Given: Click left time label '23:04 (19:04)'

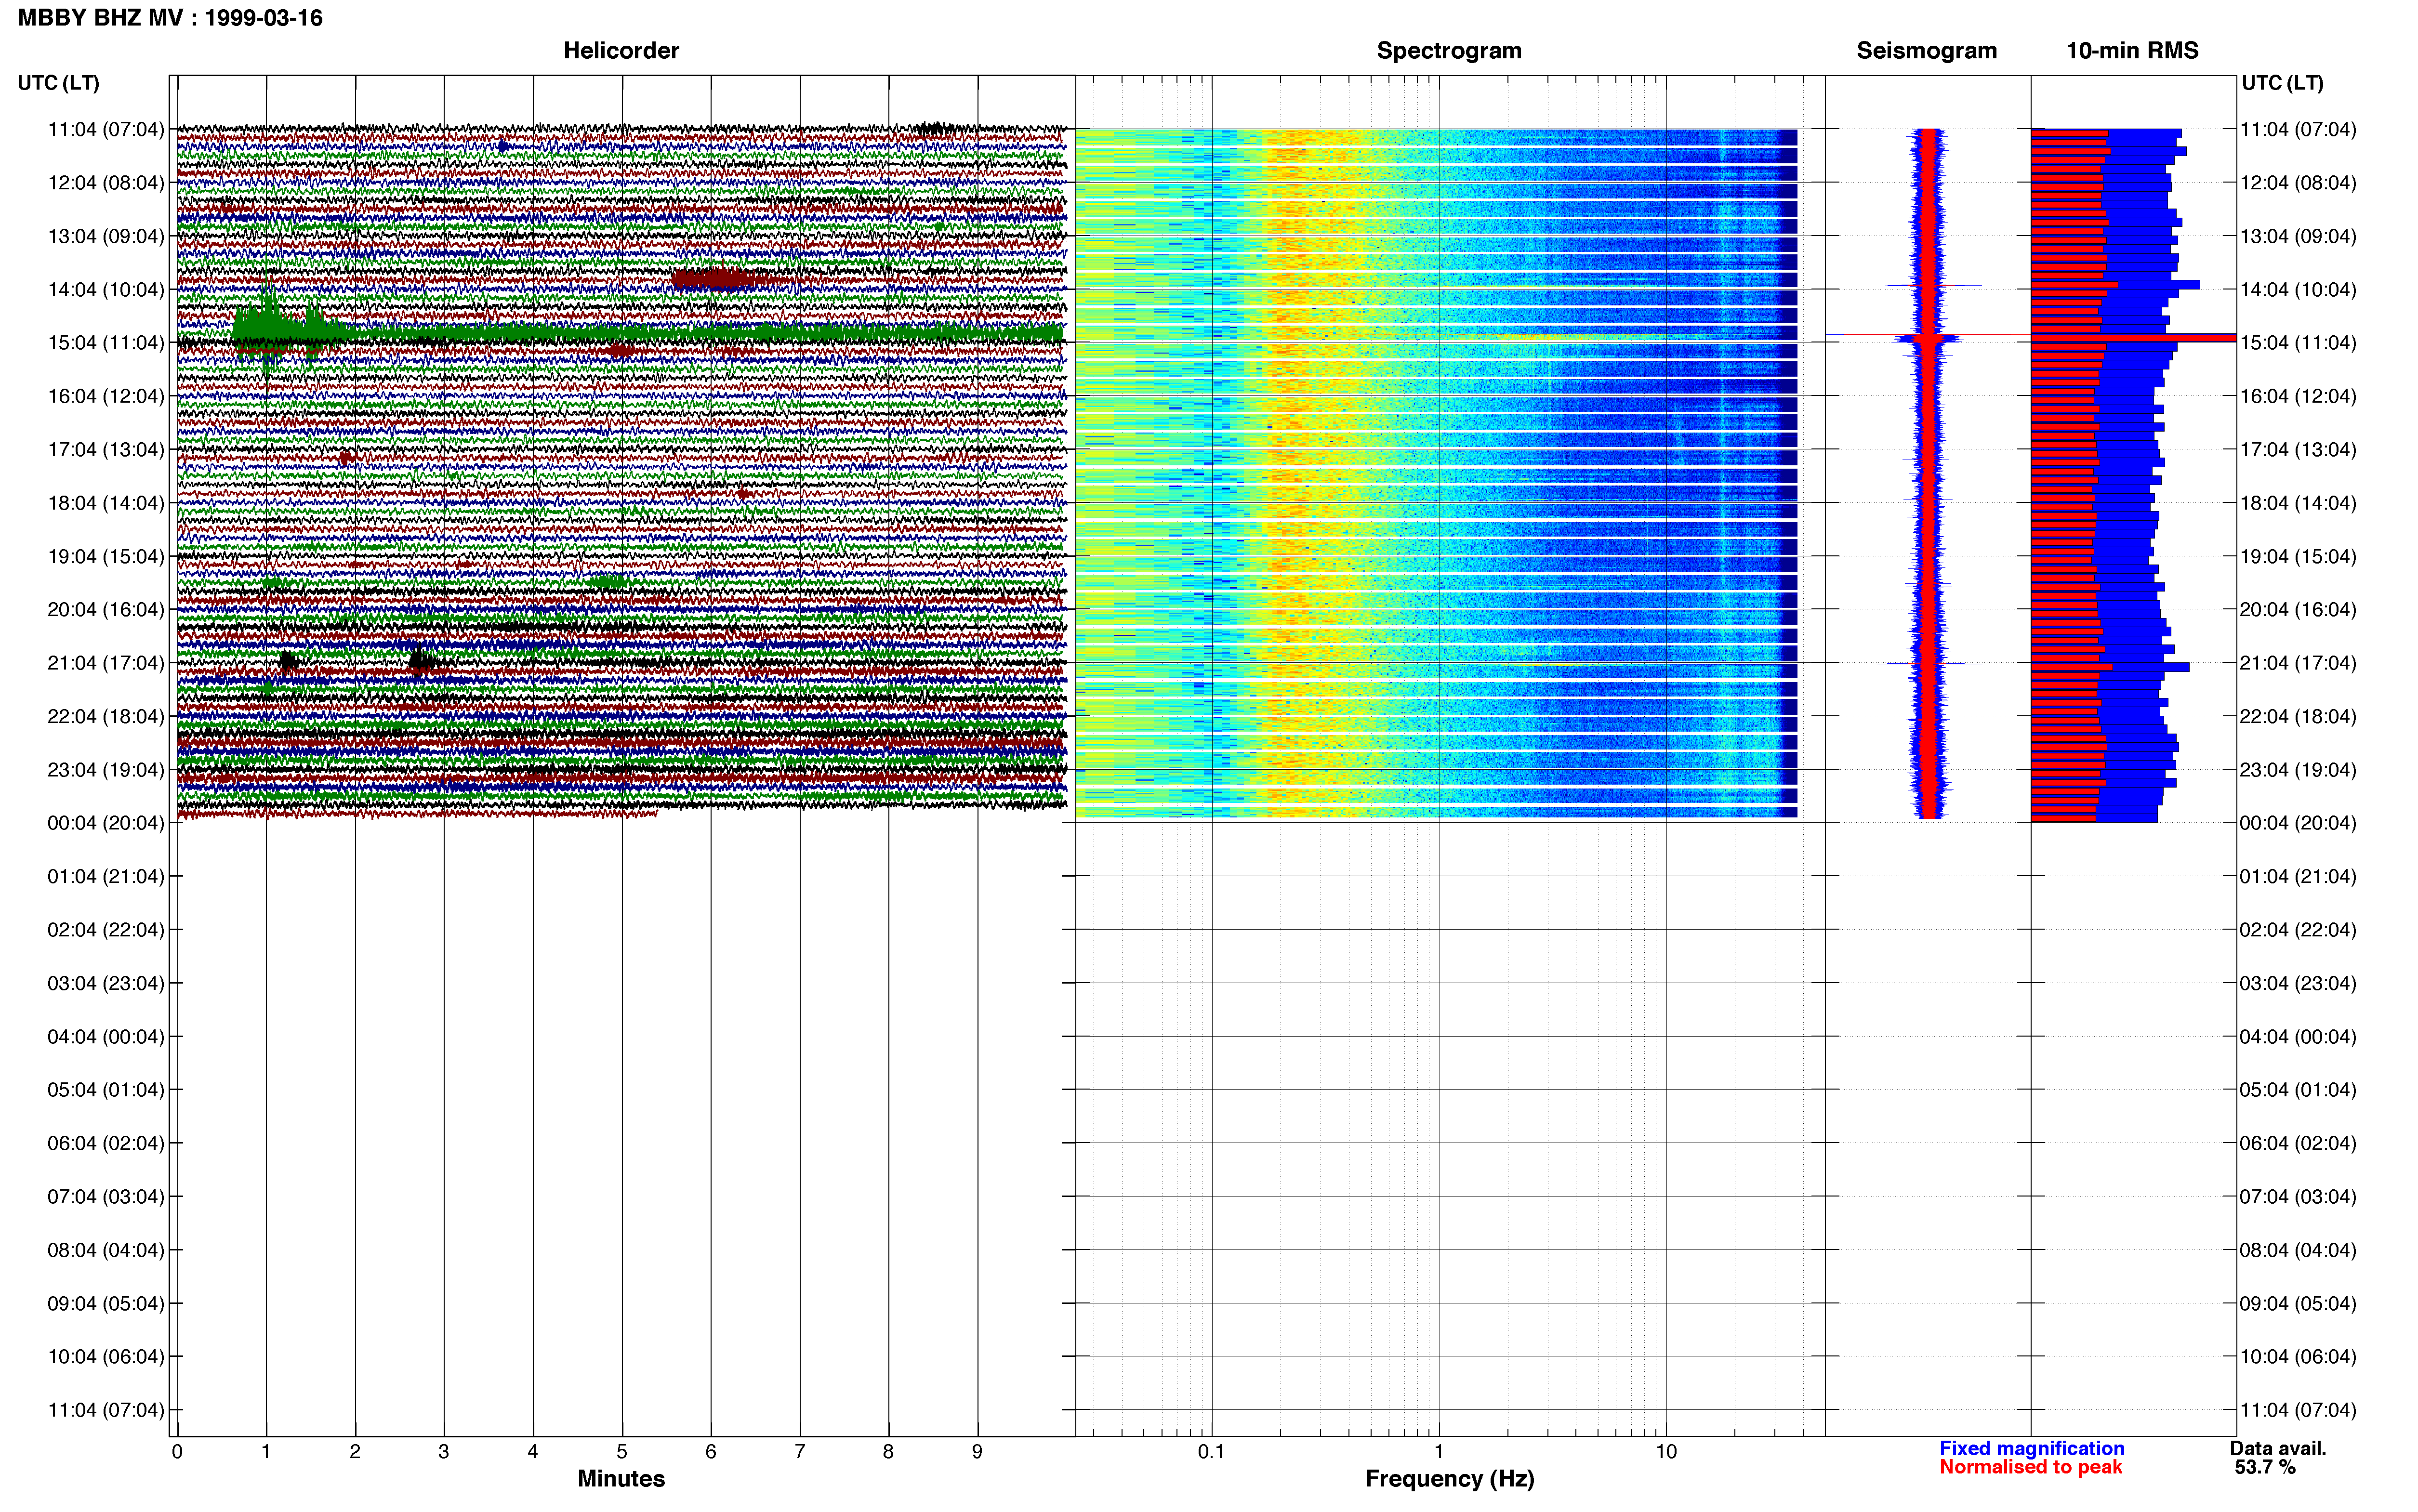Looking at the screenshot, I should (106, 770).
